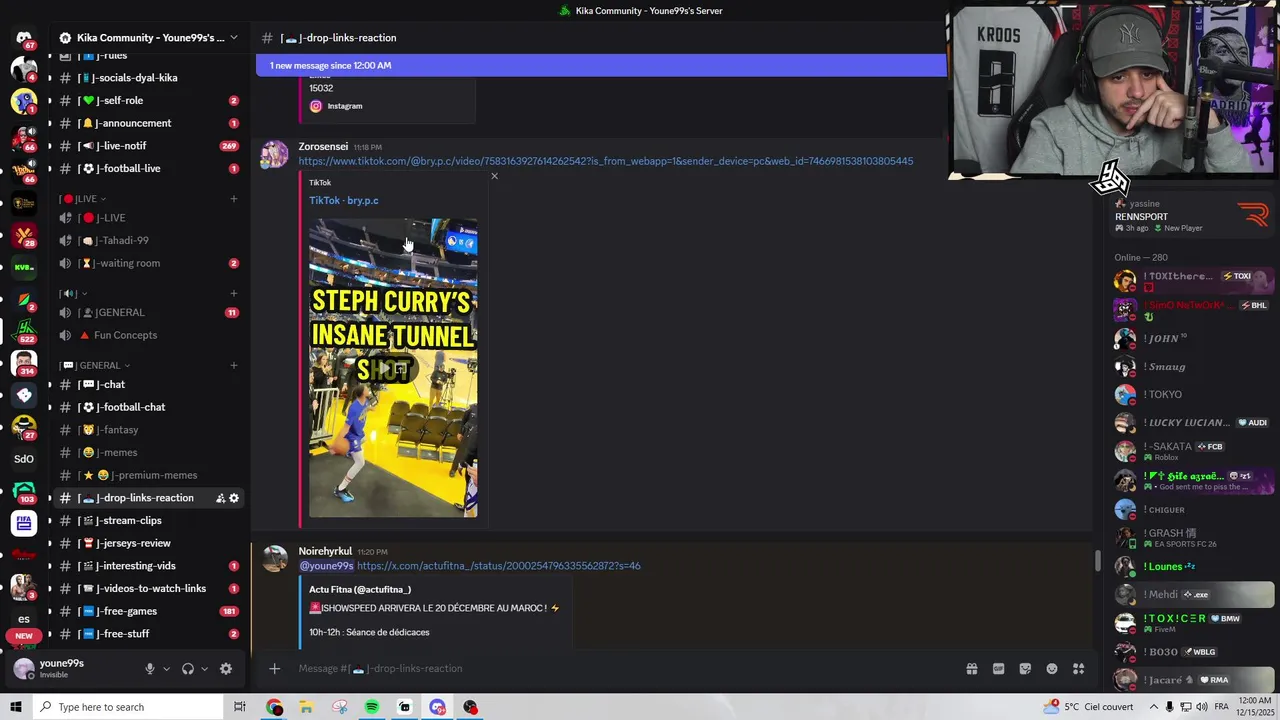Open Chrome from the taskbar
This screenshot has height=720, width=1280.
click(x=274, y=707)
